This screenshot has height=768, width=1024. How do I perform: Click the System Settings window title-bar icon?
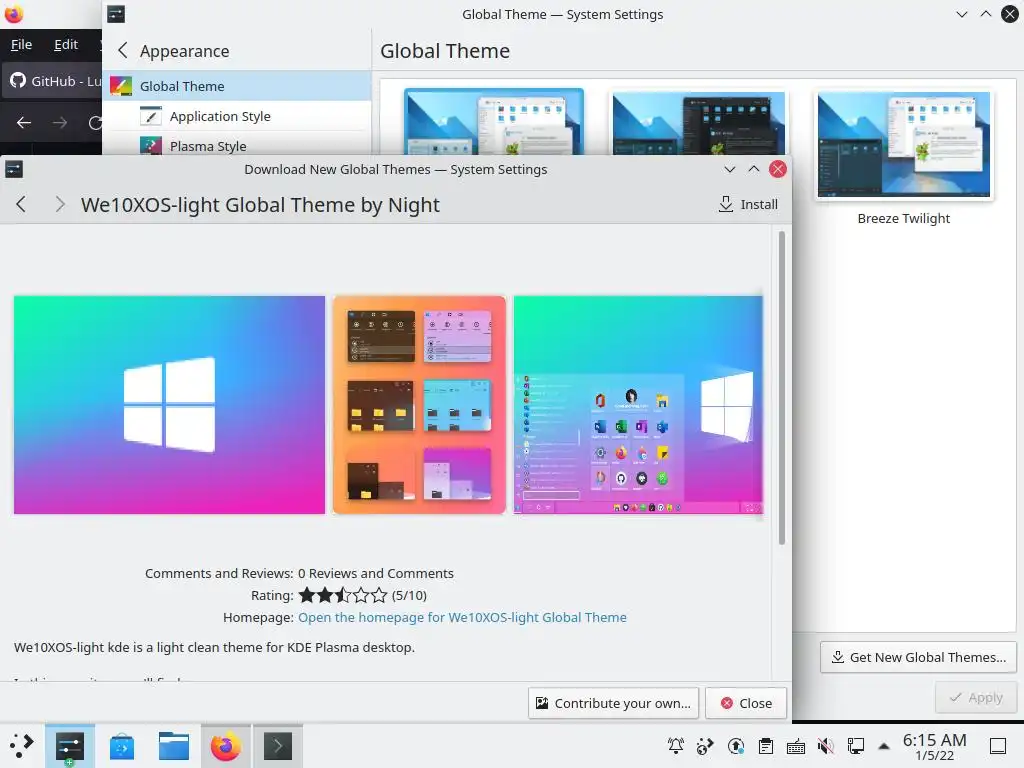tap(116, 14)
